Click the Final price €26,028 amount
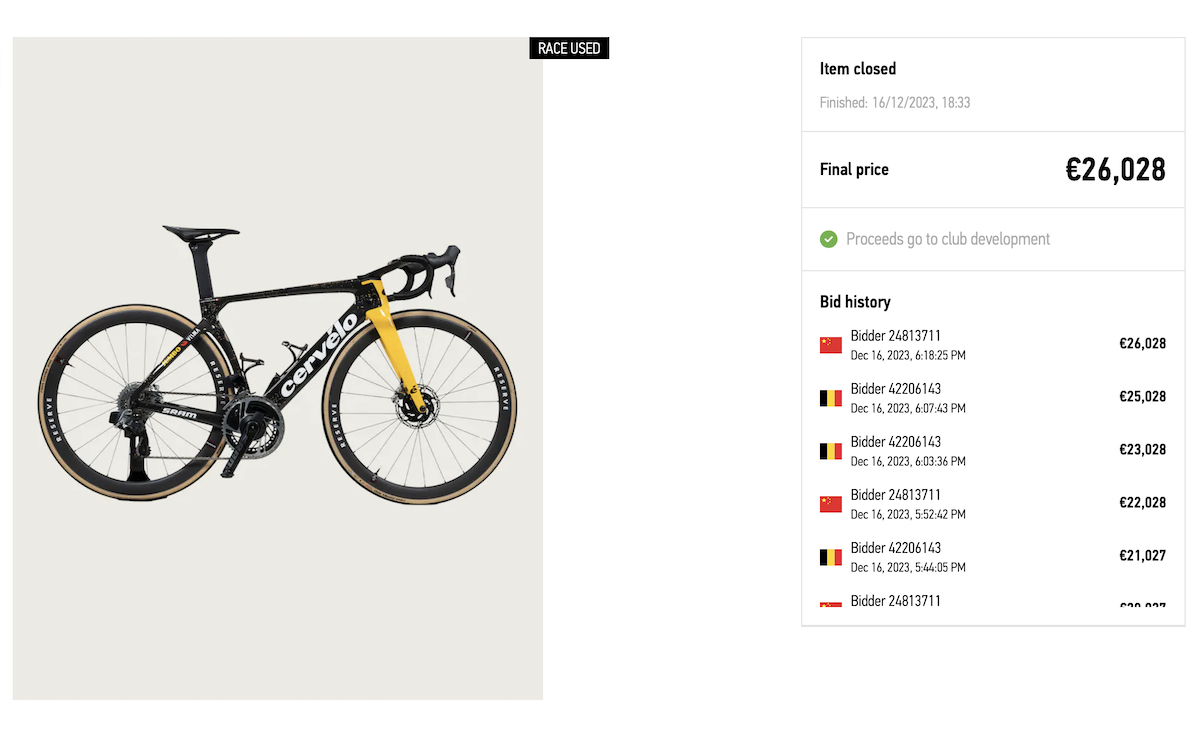The height and width of the screenshot is (732, 1200). 1115,170
